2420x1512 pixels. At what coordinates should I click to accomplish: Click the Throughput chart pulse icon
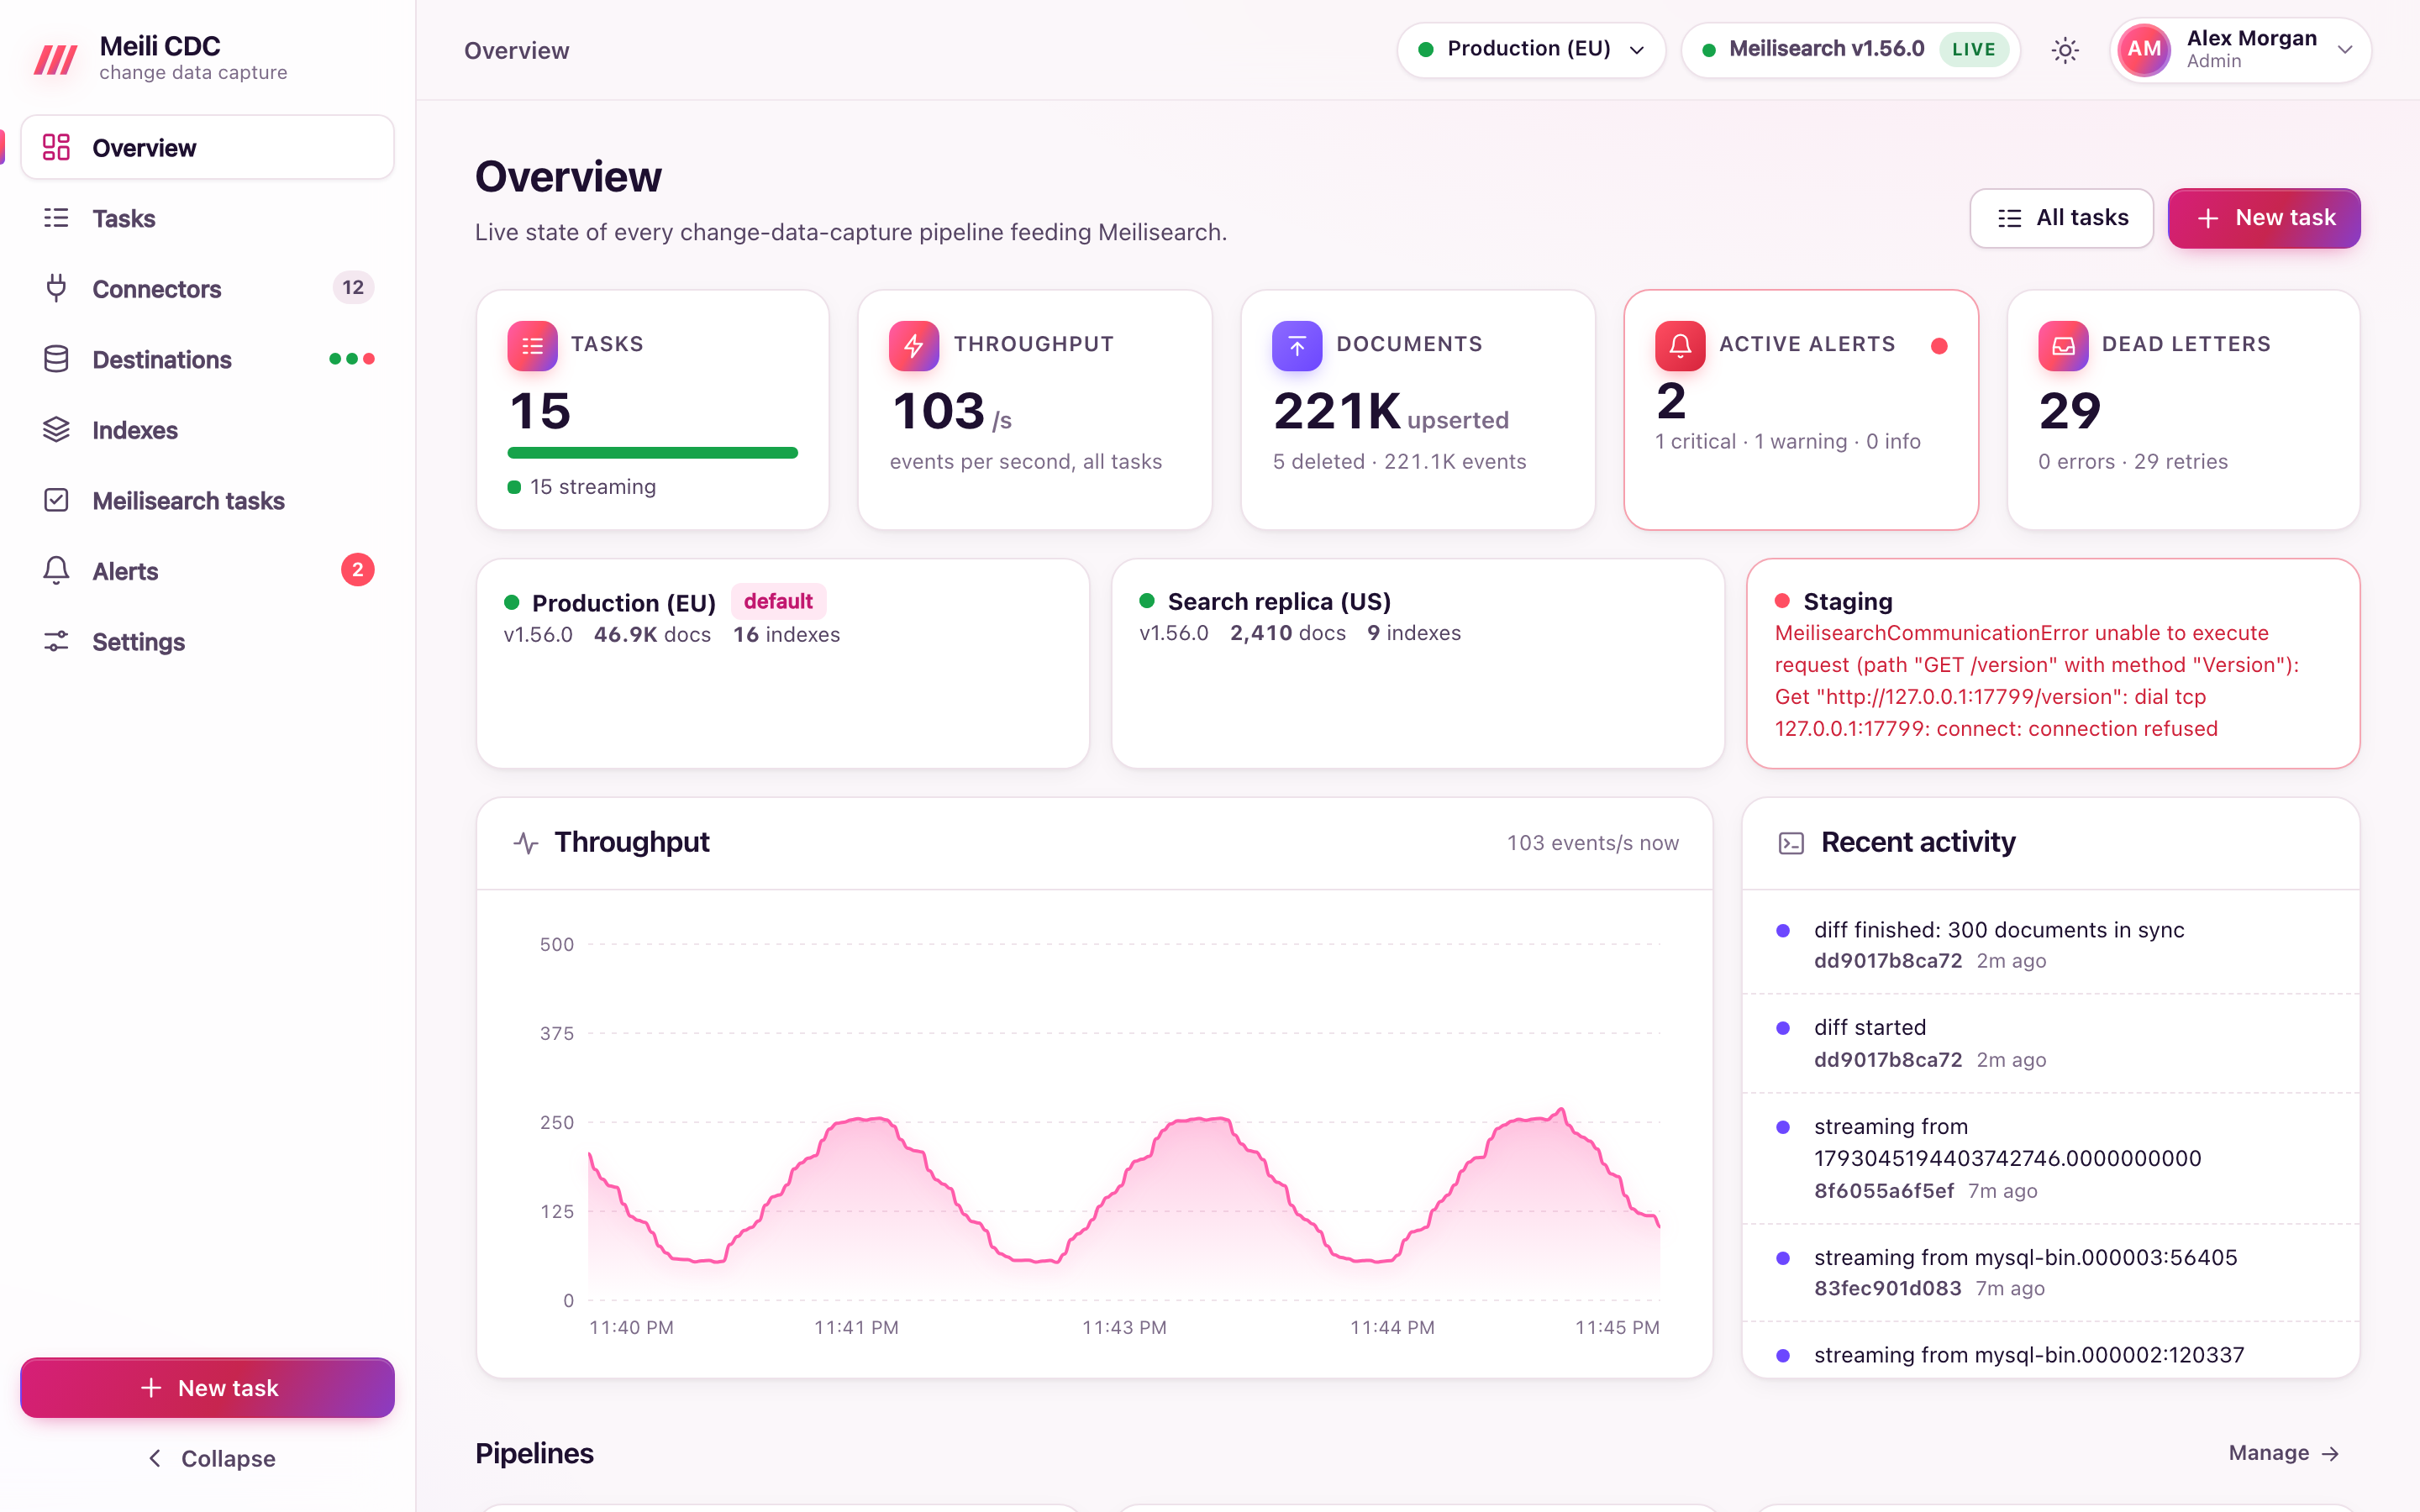pyautogui.click(x=526, y=843)
